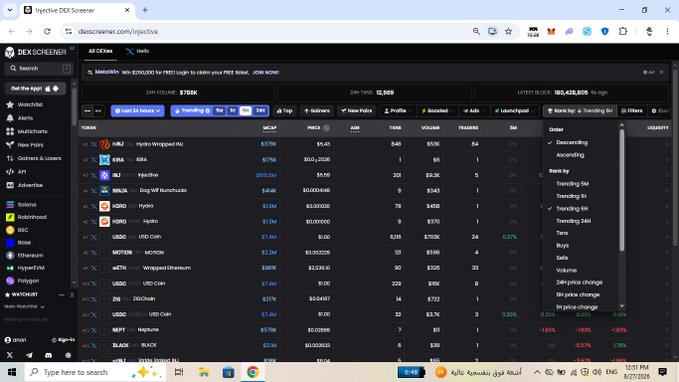Image resolution: width=679 pixels, height=382 pixels.
Task: Open the Discord link icon
Action: [48, 355]
